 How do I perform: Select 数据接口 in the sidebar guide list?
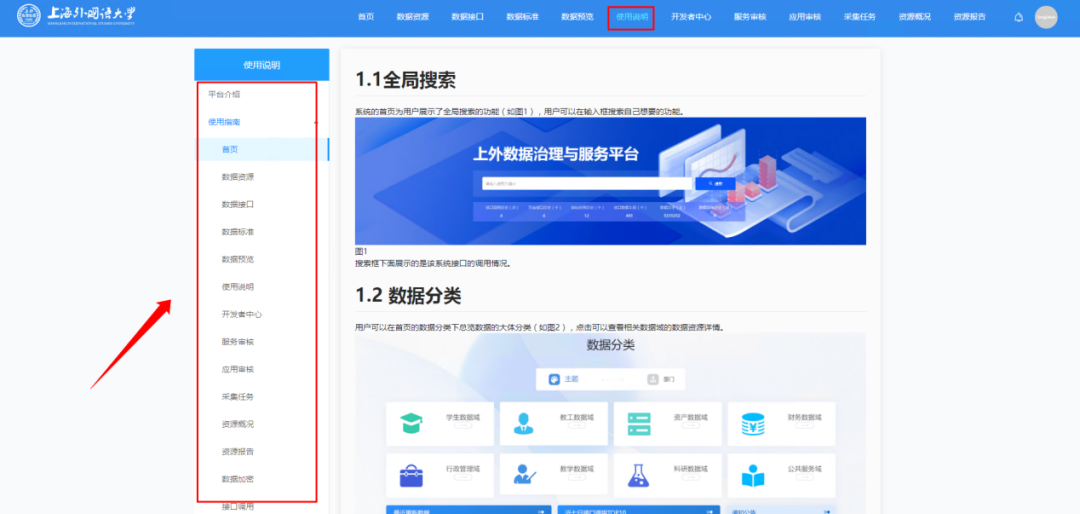[238, 205]
